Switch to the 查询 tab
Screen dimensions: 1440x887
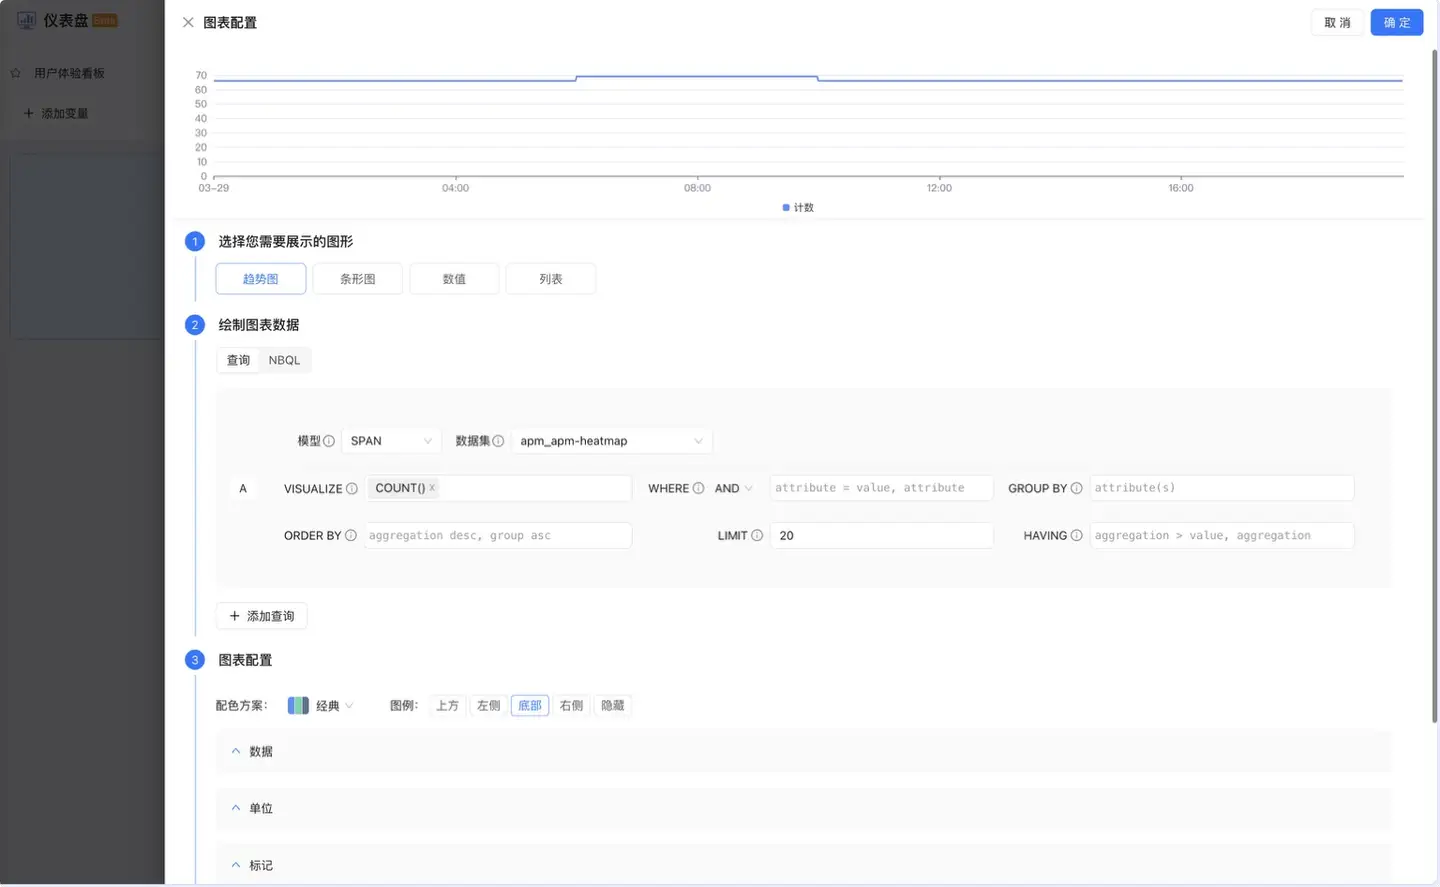238,360
